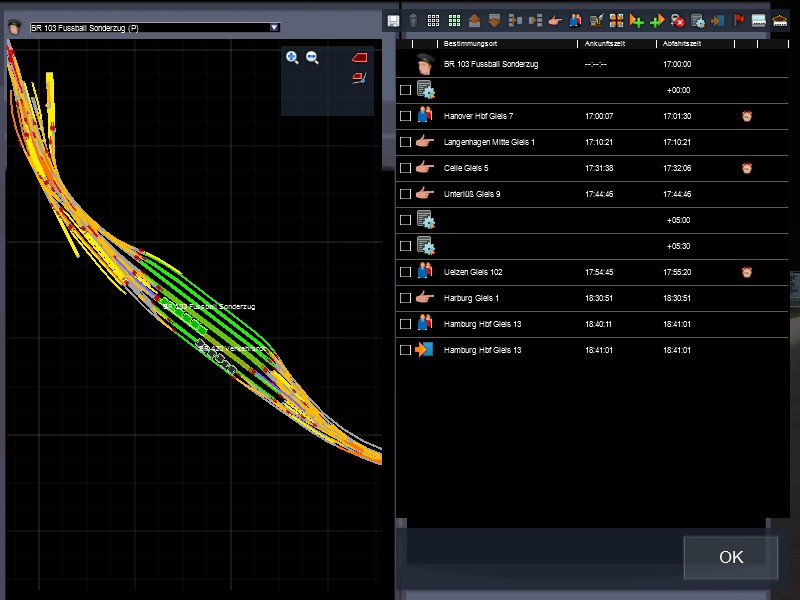Click the red X remove instruction icon
The image size is (800, 600).
pyautogui.click(x=678, y=20)
